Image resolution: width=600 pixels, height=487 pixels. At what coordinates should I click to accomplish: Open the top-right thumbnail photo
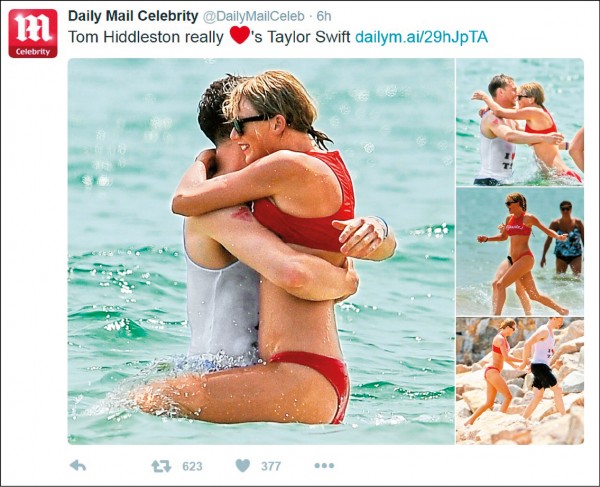[x=520, y=122]
